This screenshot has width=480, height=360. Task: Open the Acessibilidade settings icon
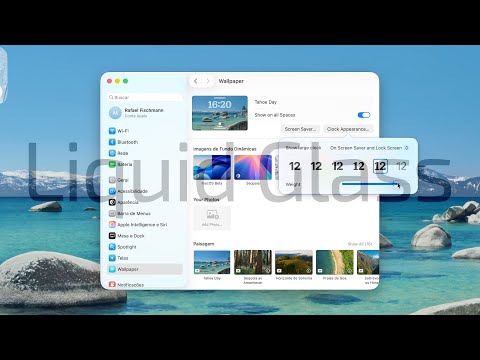coord(112,191)
